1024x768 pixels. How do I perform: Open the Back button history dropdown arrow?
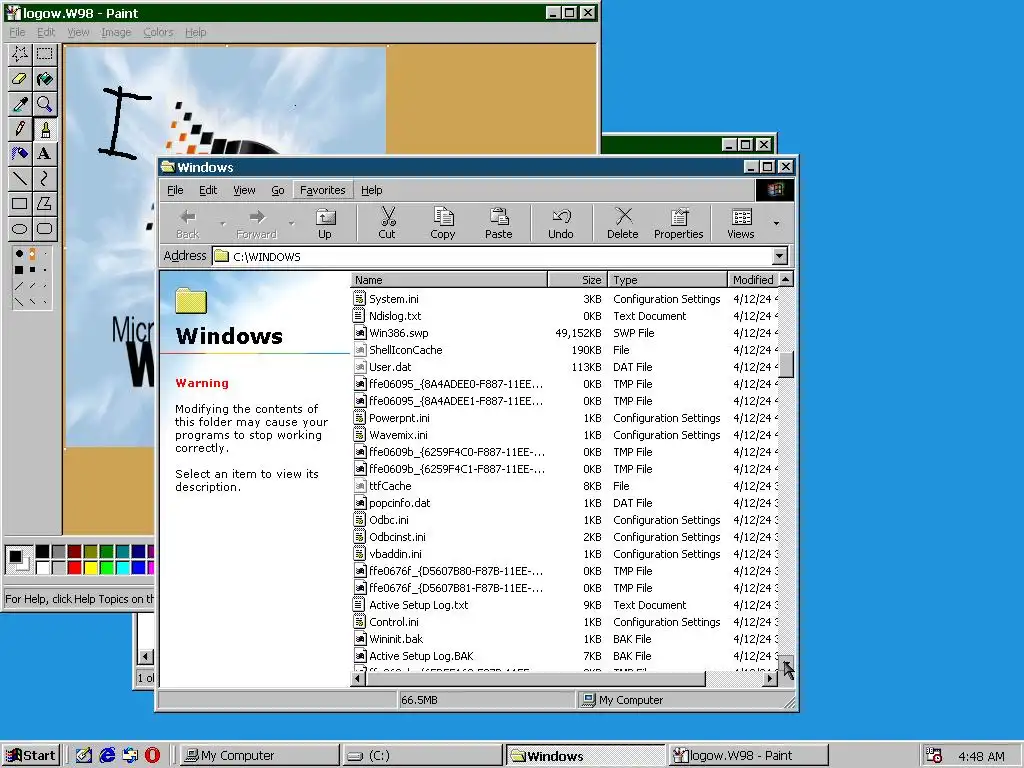(x=223, y=223)
